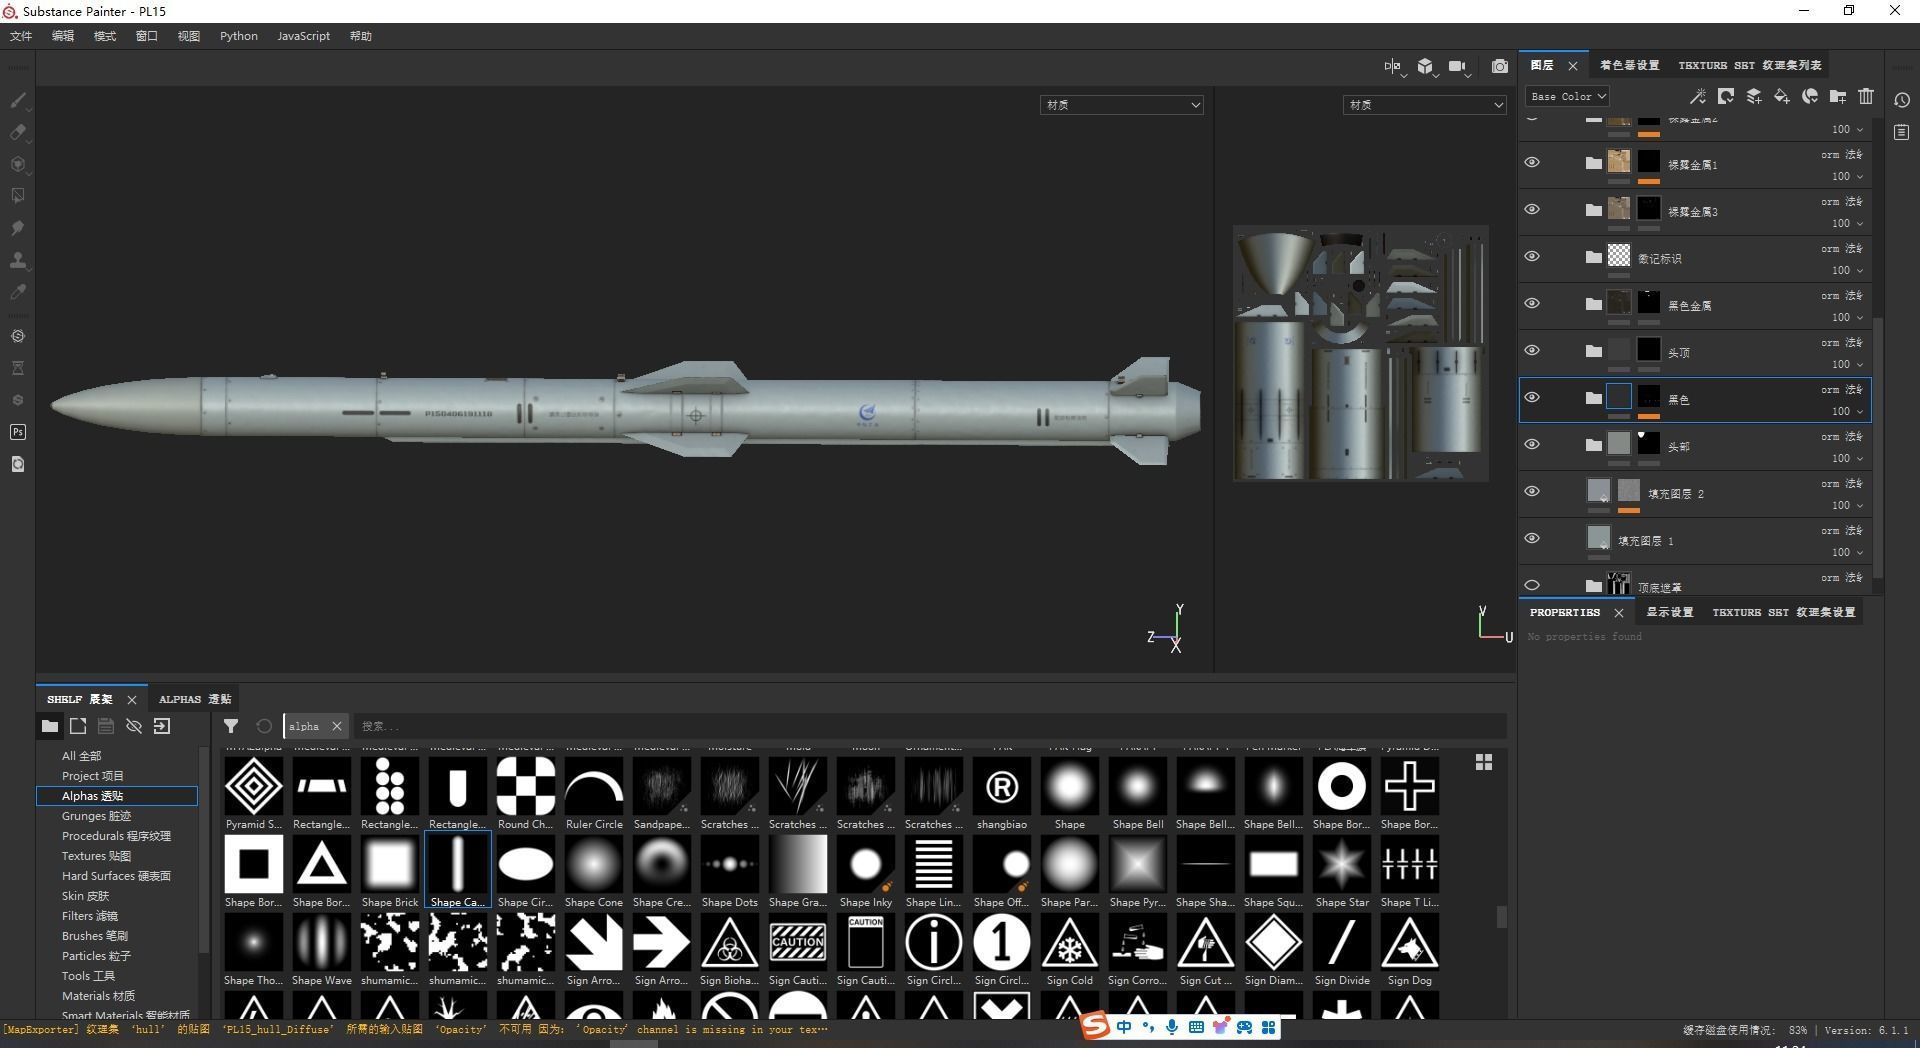Select the Grunges 脏迹 shelf category

[x=96, y=816]
